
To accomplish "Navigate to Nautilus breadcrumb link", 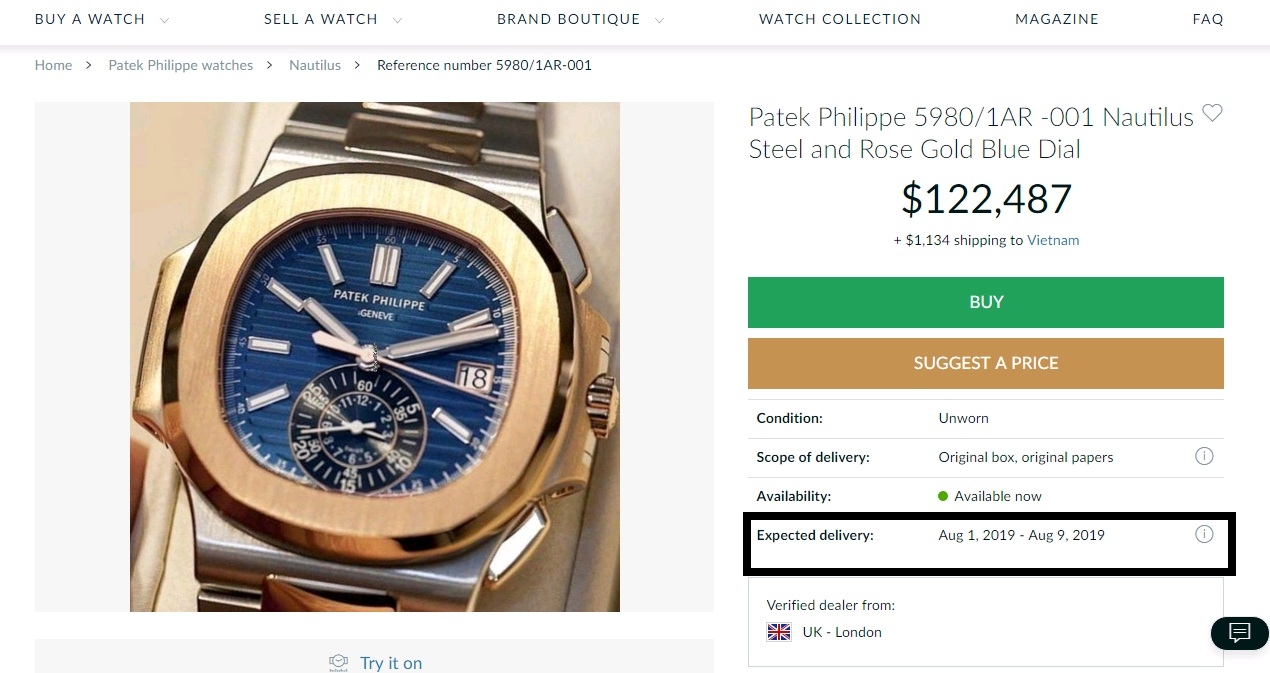I will tap(315, 65).
